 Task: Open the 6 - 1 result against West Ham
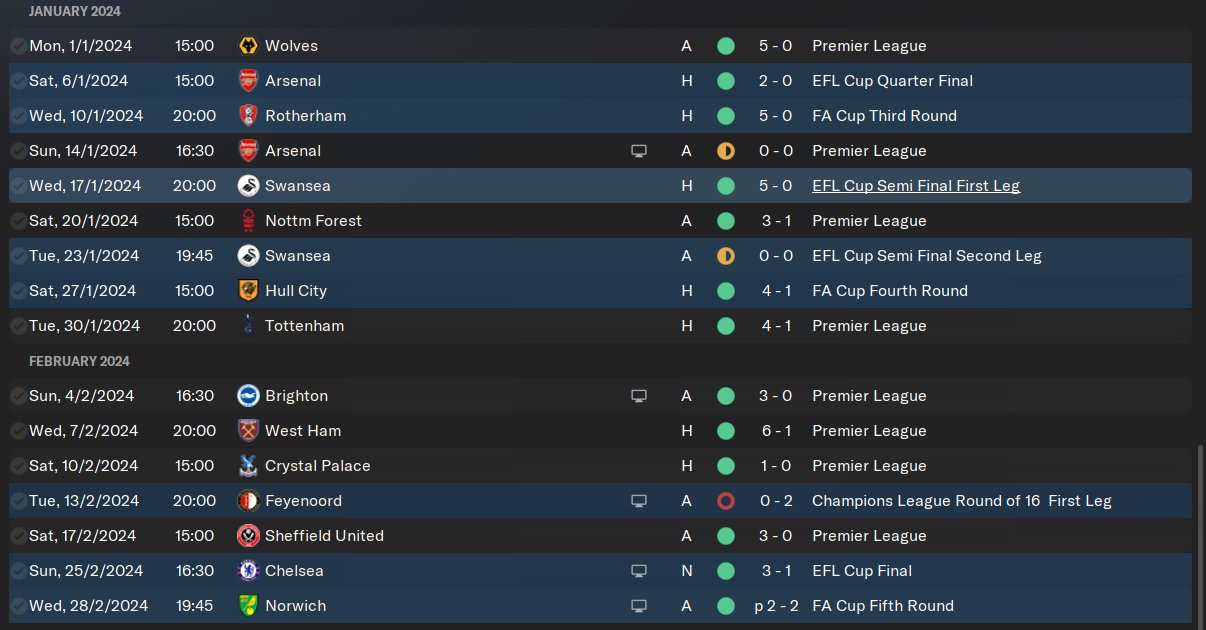(776, 431)
